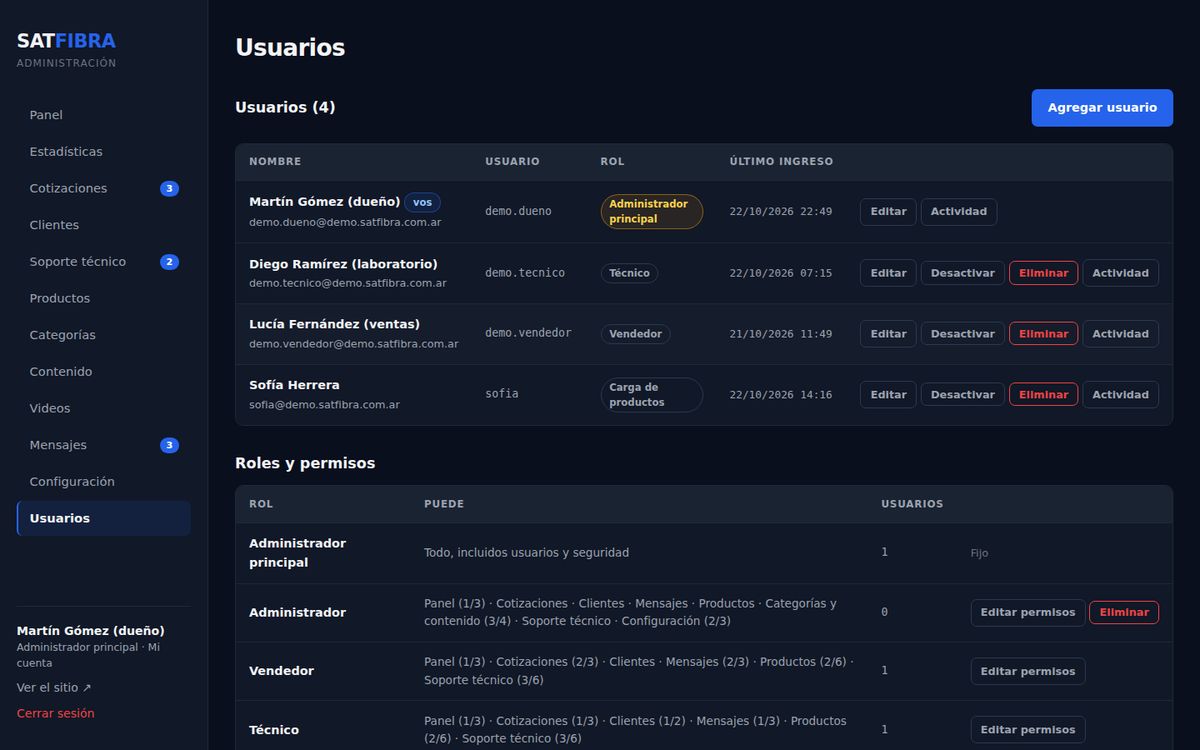The width and height of the screenshot is (1200, 750).
Task: Open the Panel section in the sidebar
Action: tap(103, 115)
